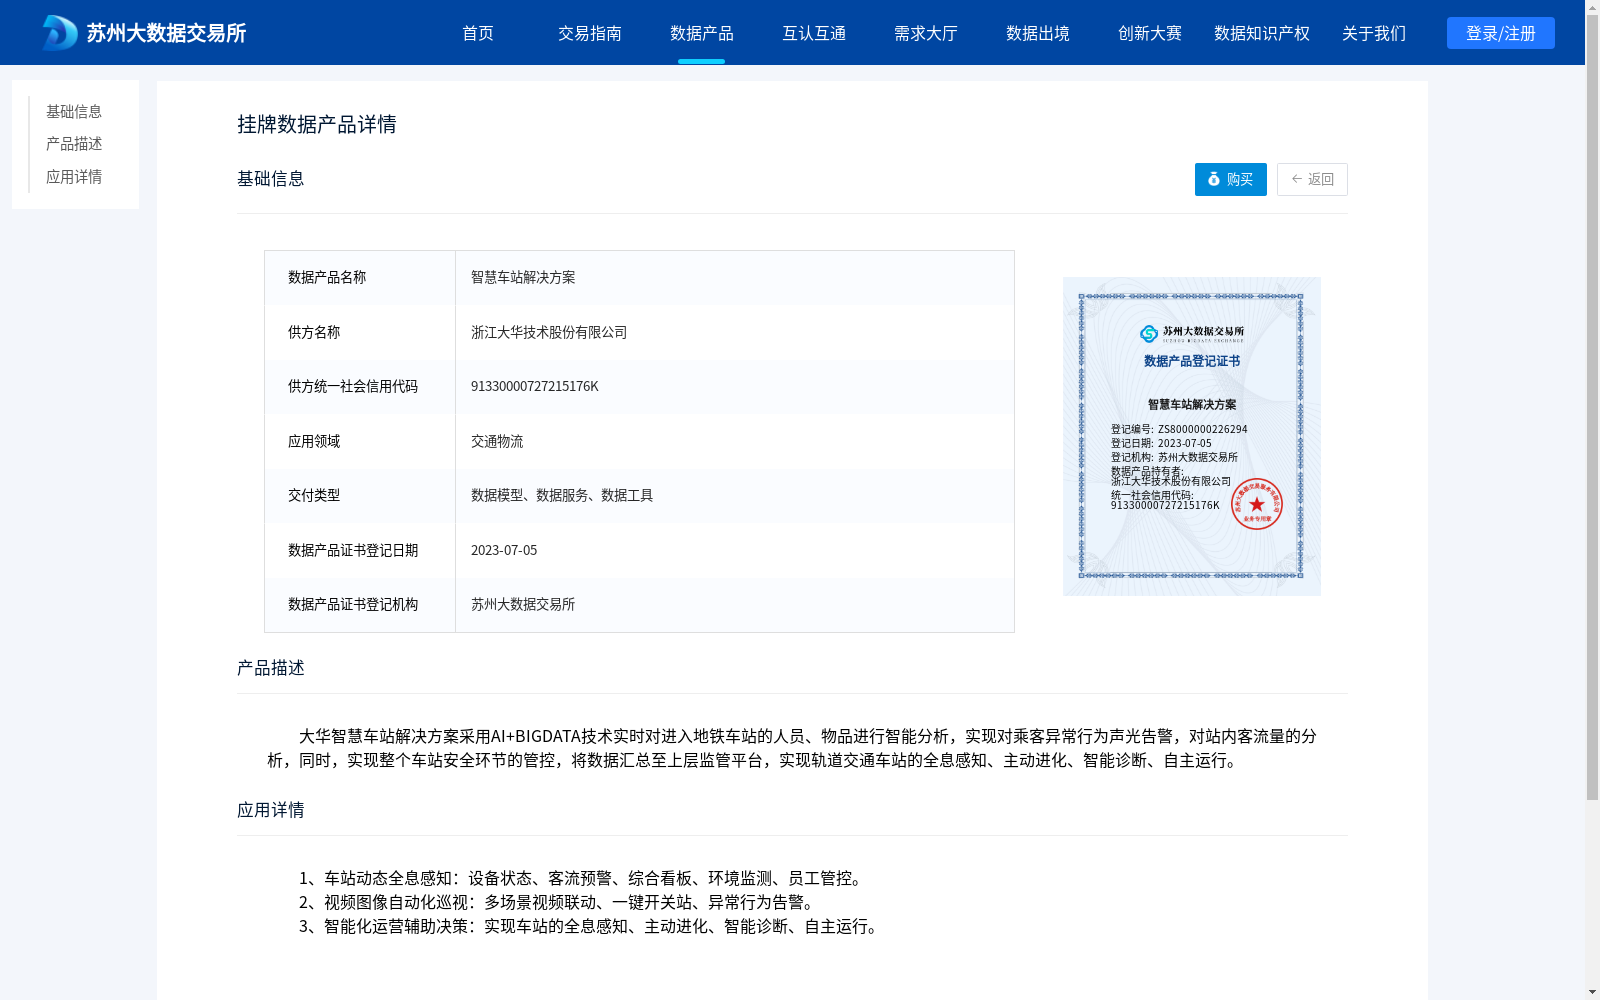
Task: Jump to 应用详情 in the sidebar
Action: [74, 177]
